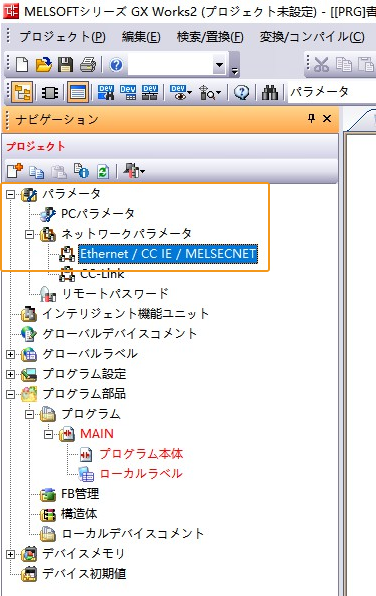Open the 変換/コンパイル(C) menu

pyautogui.click(x=312, y=37)
